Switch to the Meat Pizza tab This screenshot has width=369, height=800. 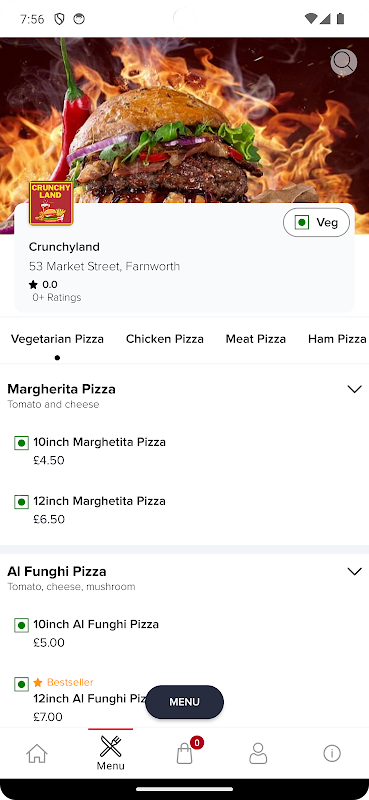coord(256,339)
